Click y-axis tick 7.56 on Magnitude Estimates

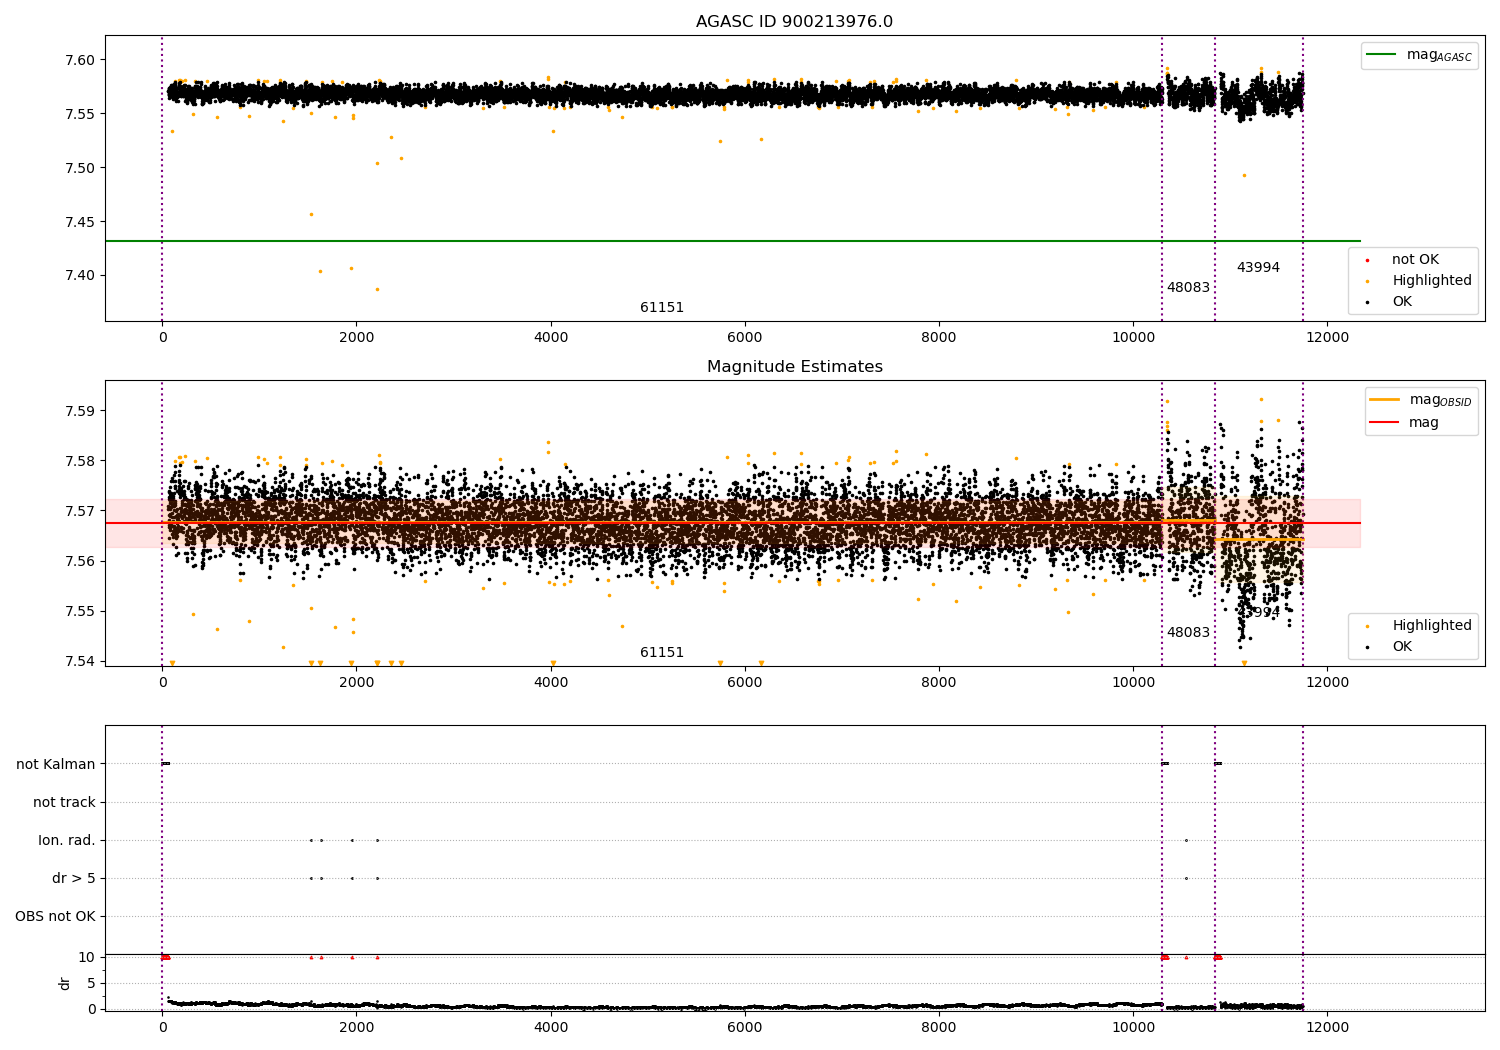[x=80, y=561]
